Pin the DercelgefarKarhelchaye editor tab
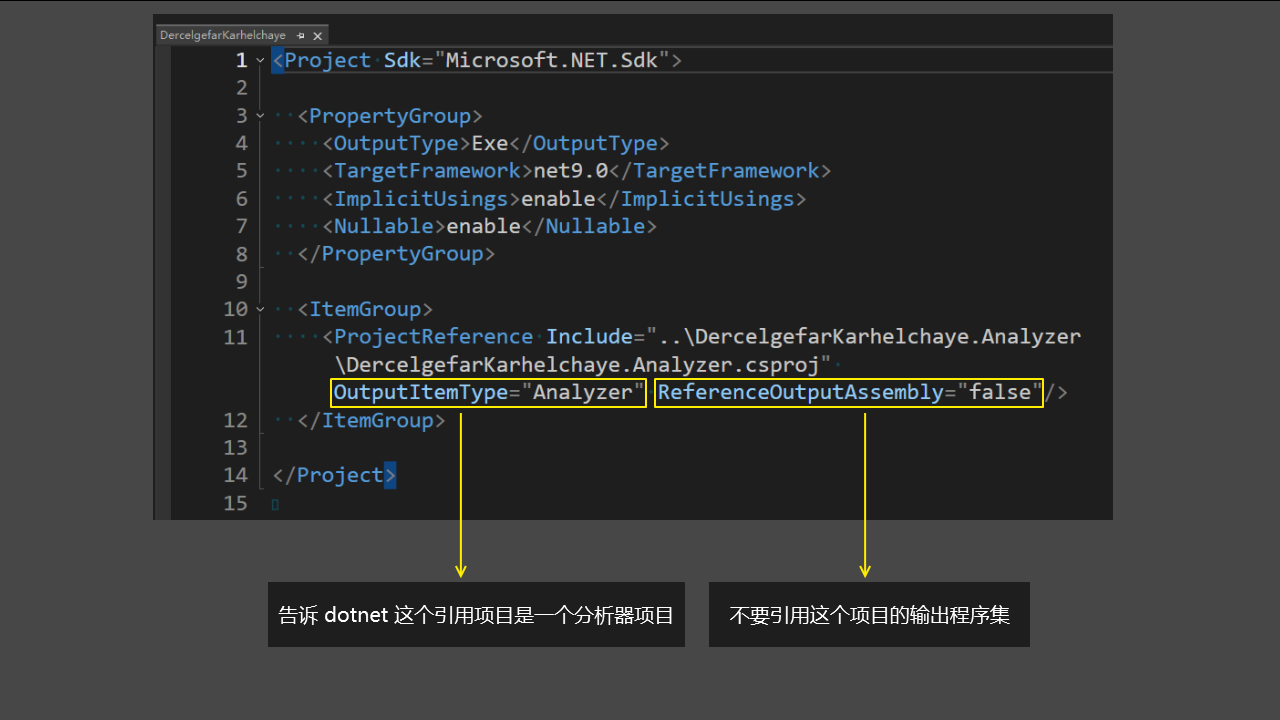Image resolution: width=1280 pixels, height=720 pixels. click(x=302, y=35)
